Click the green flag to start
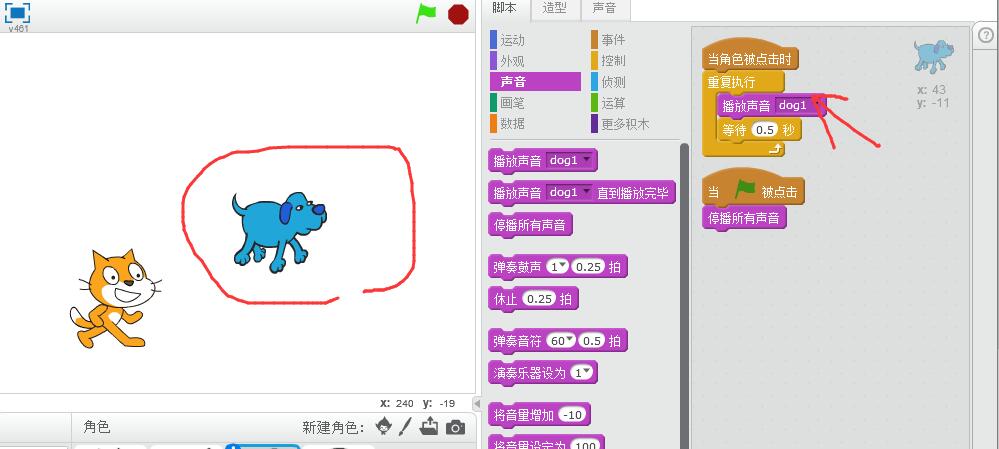 pyautogui.click(x=426, y=13)
